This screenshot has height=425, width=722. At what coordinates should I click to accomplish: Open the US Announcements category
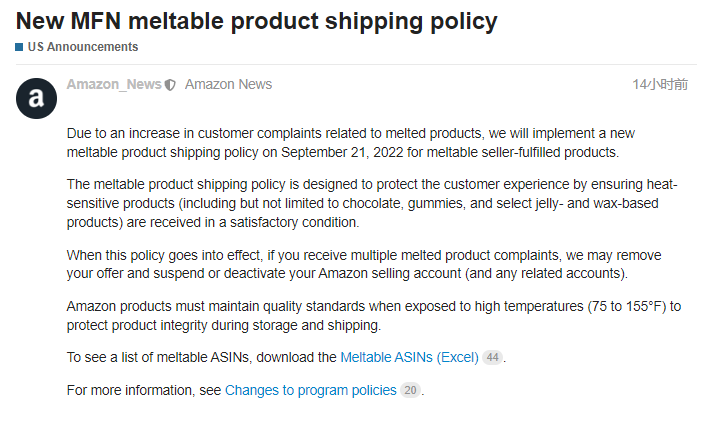[82, 47]
